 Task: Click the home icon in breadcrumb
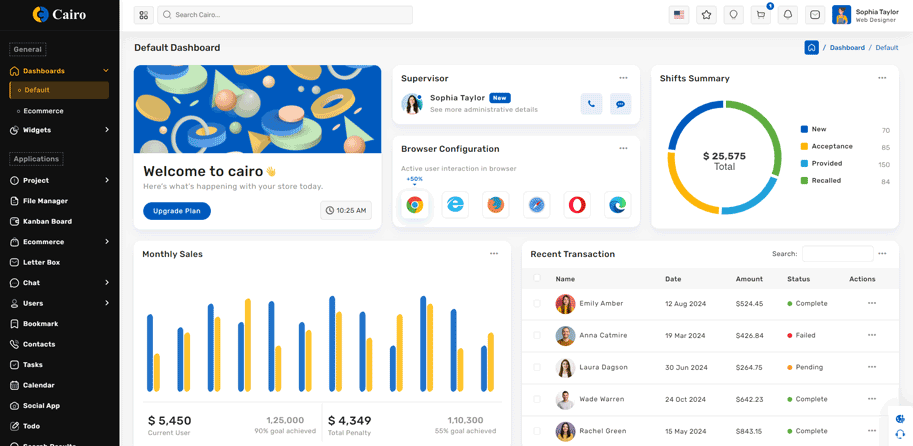click(811, 48)
